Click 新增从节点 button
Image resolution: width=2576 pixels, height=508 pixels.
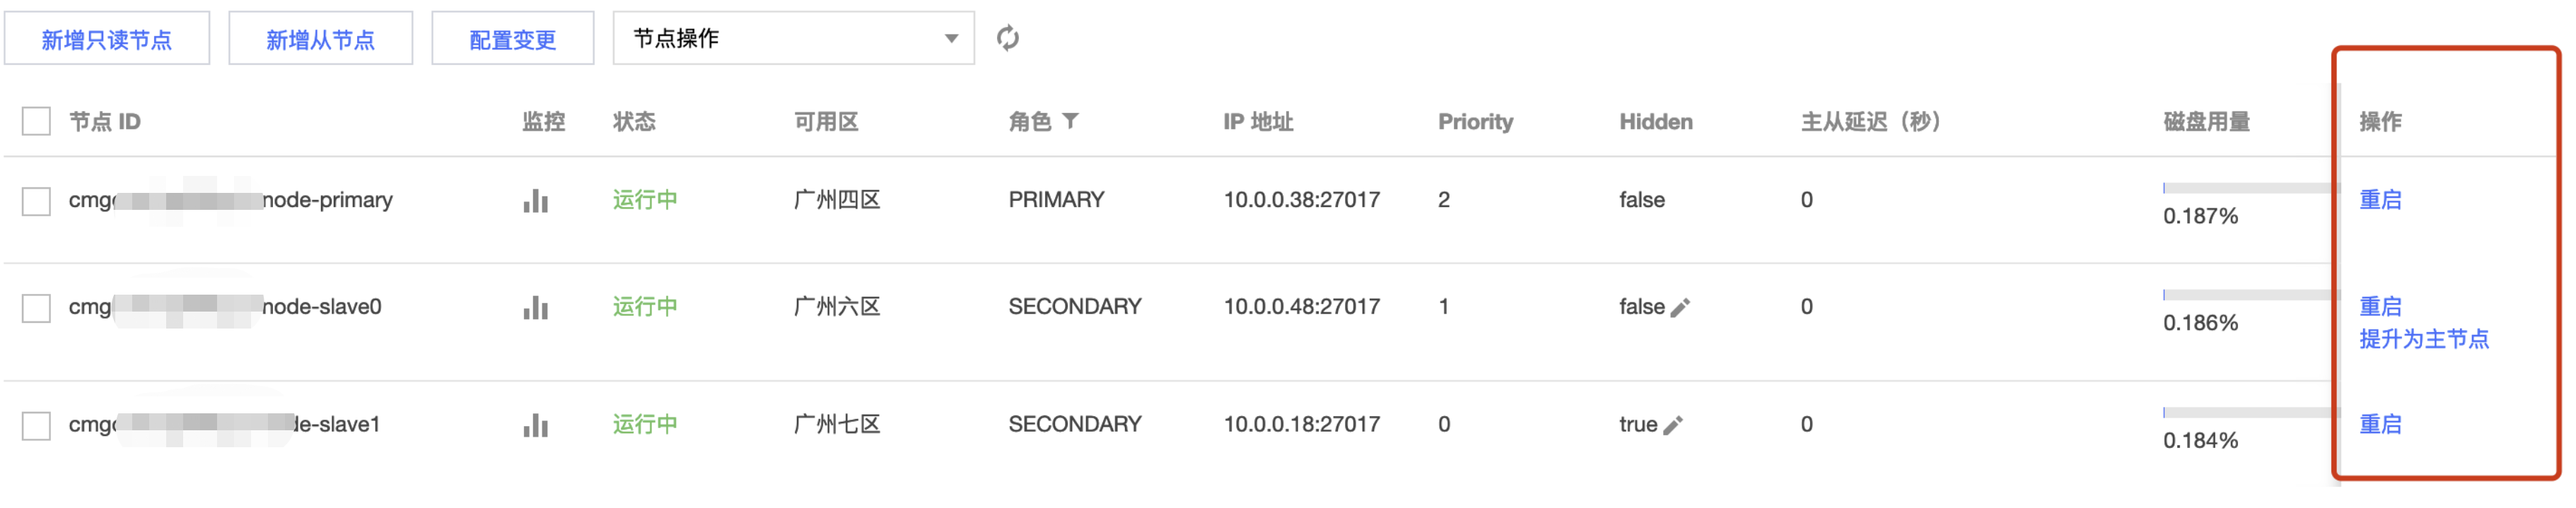(320, 39)
